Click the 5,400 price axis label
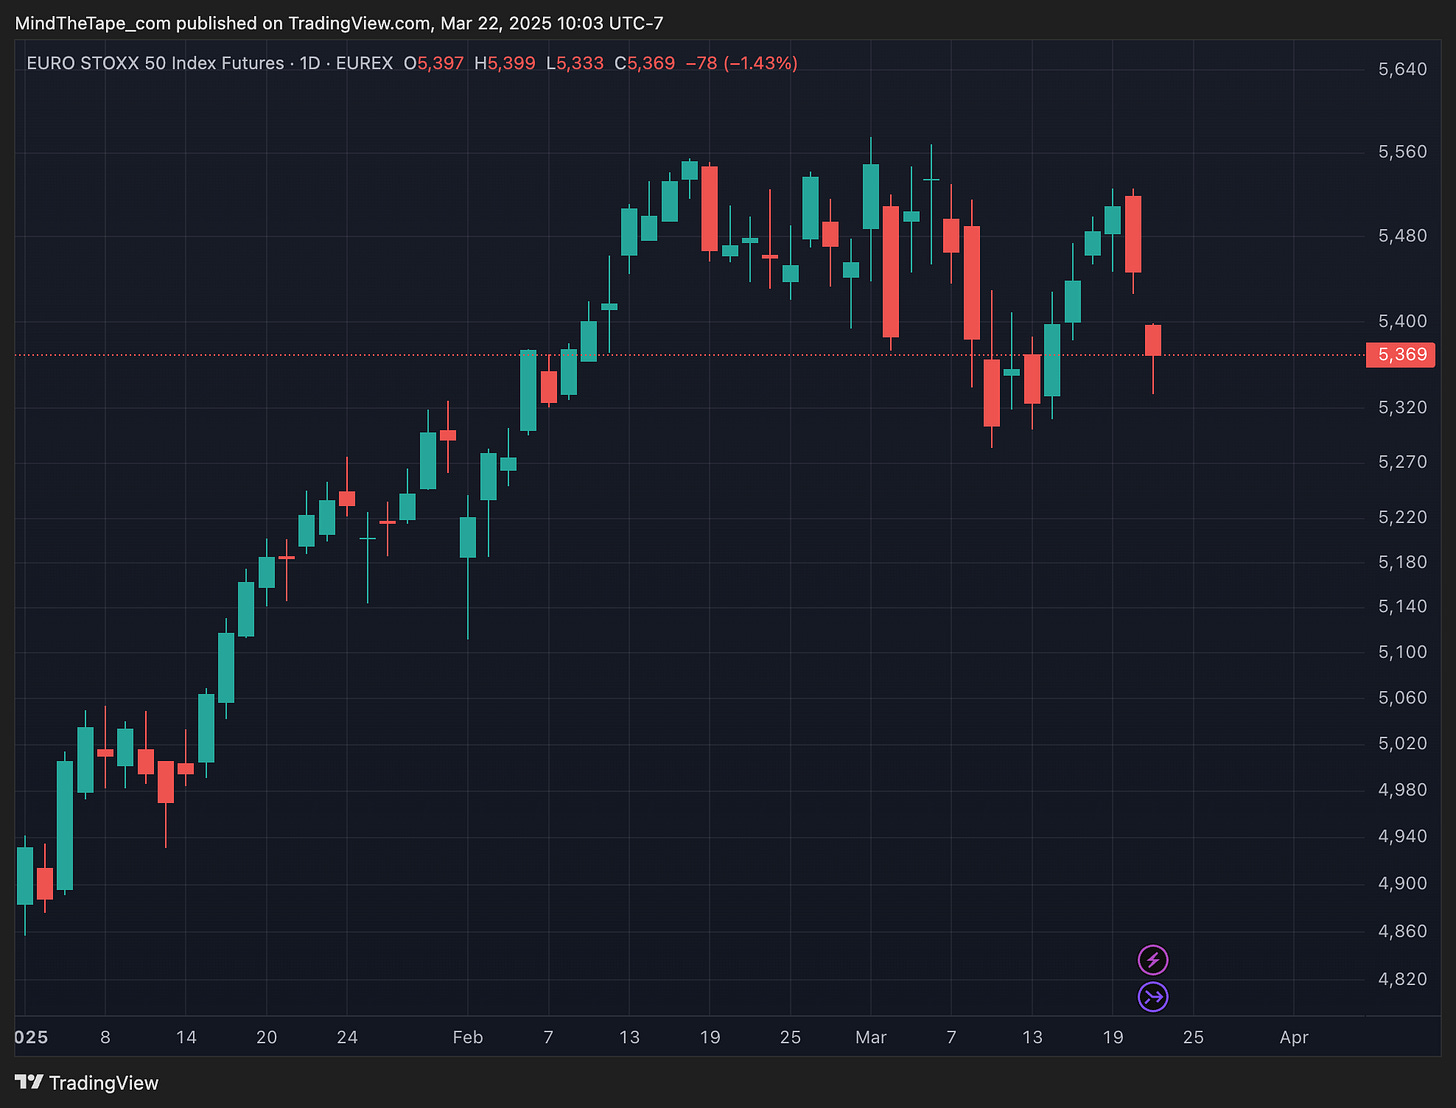The image size is (1456, 1108). 1402,321
